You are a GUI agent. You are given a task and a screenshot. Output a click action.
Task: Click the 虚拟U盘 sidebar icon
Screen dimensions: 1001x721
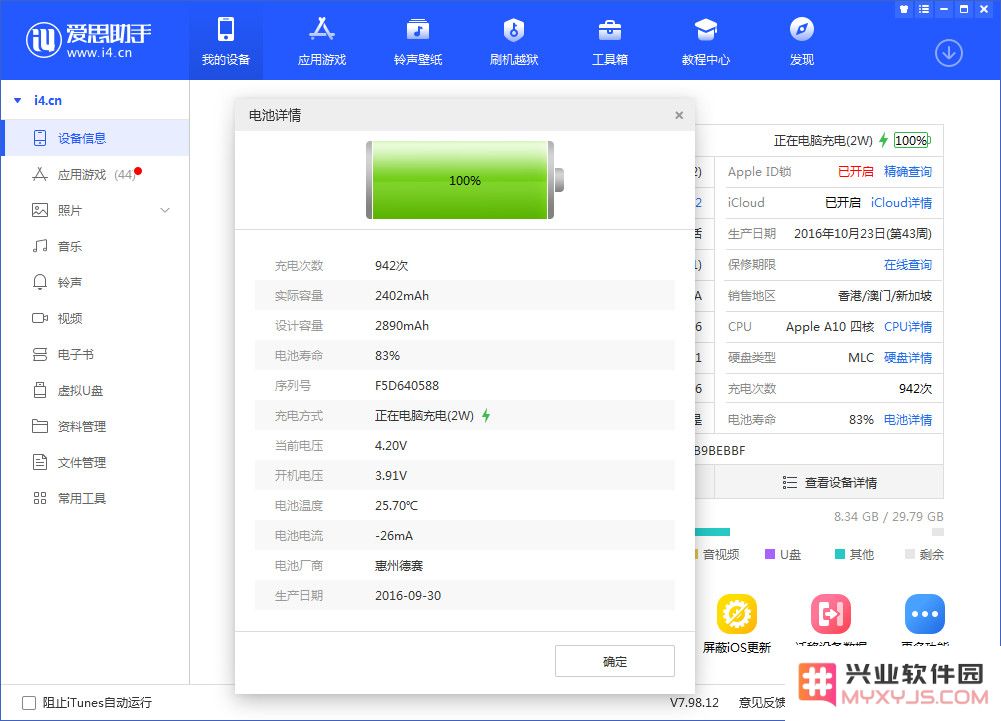click(40, 390)
